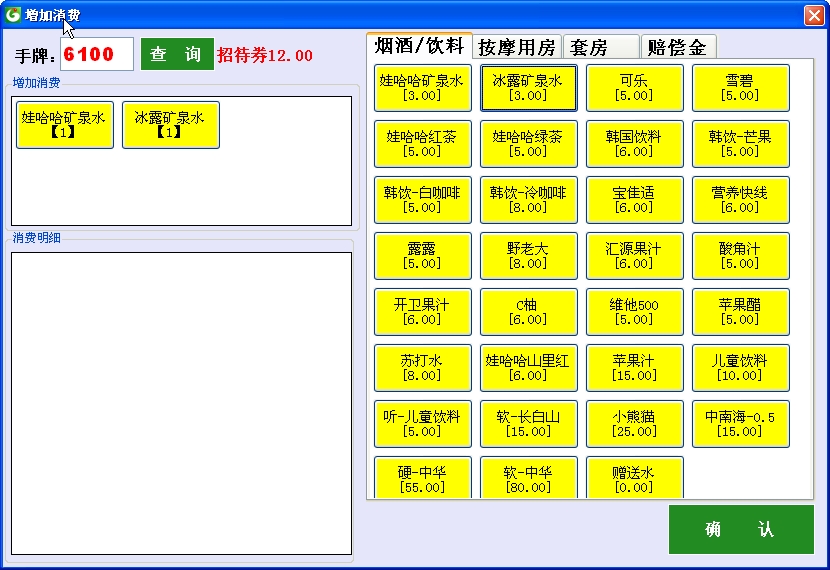Close the 增加消费 window

tap(813, 15)
